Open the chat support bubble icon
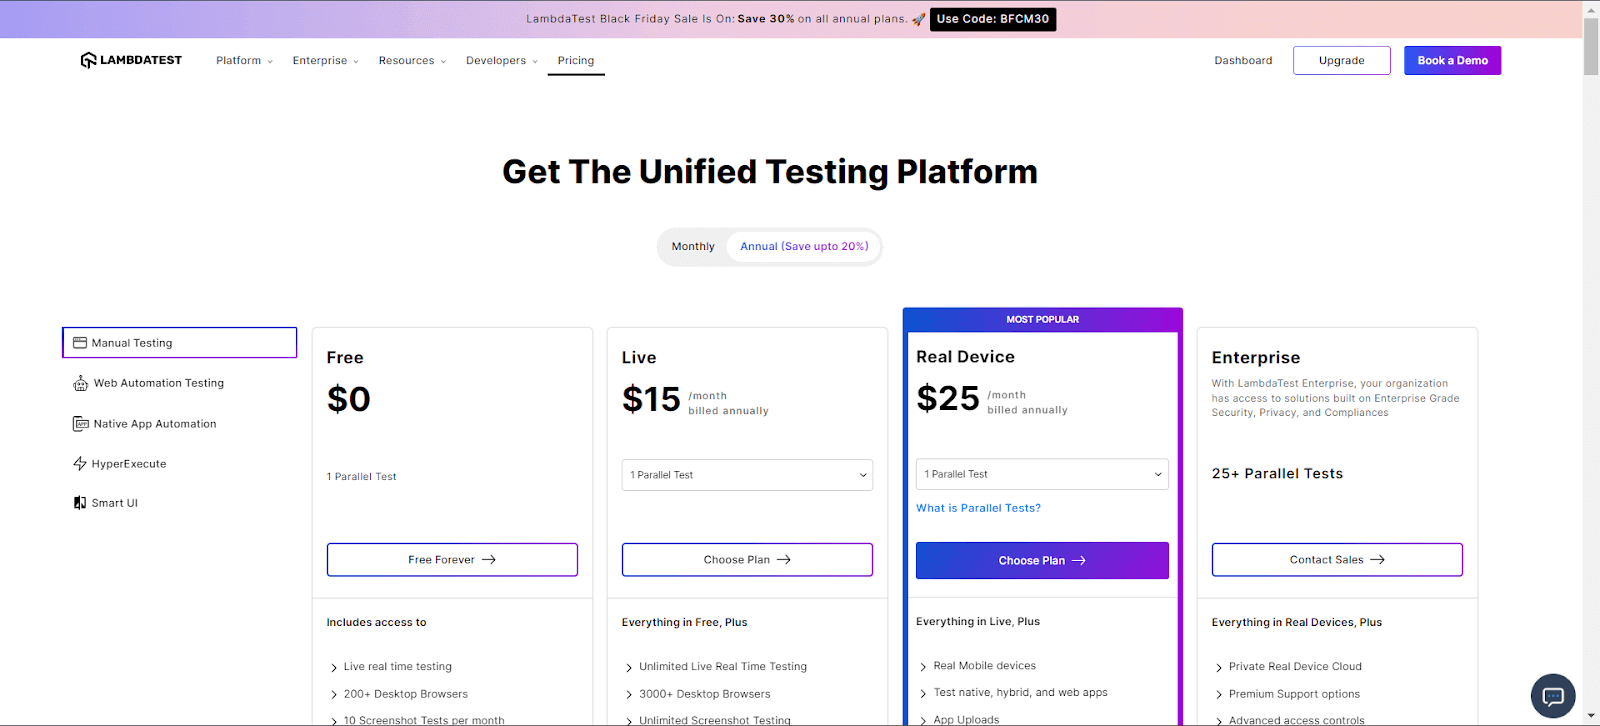Viewport: 1600px width, 726px height. click(x=1552, y=696)
